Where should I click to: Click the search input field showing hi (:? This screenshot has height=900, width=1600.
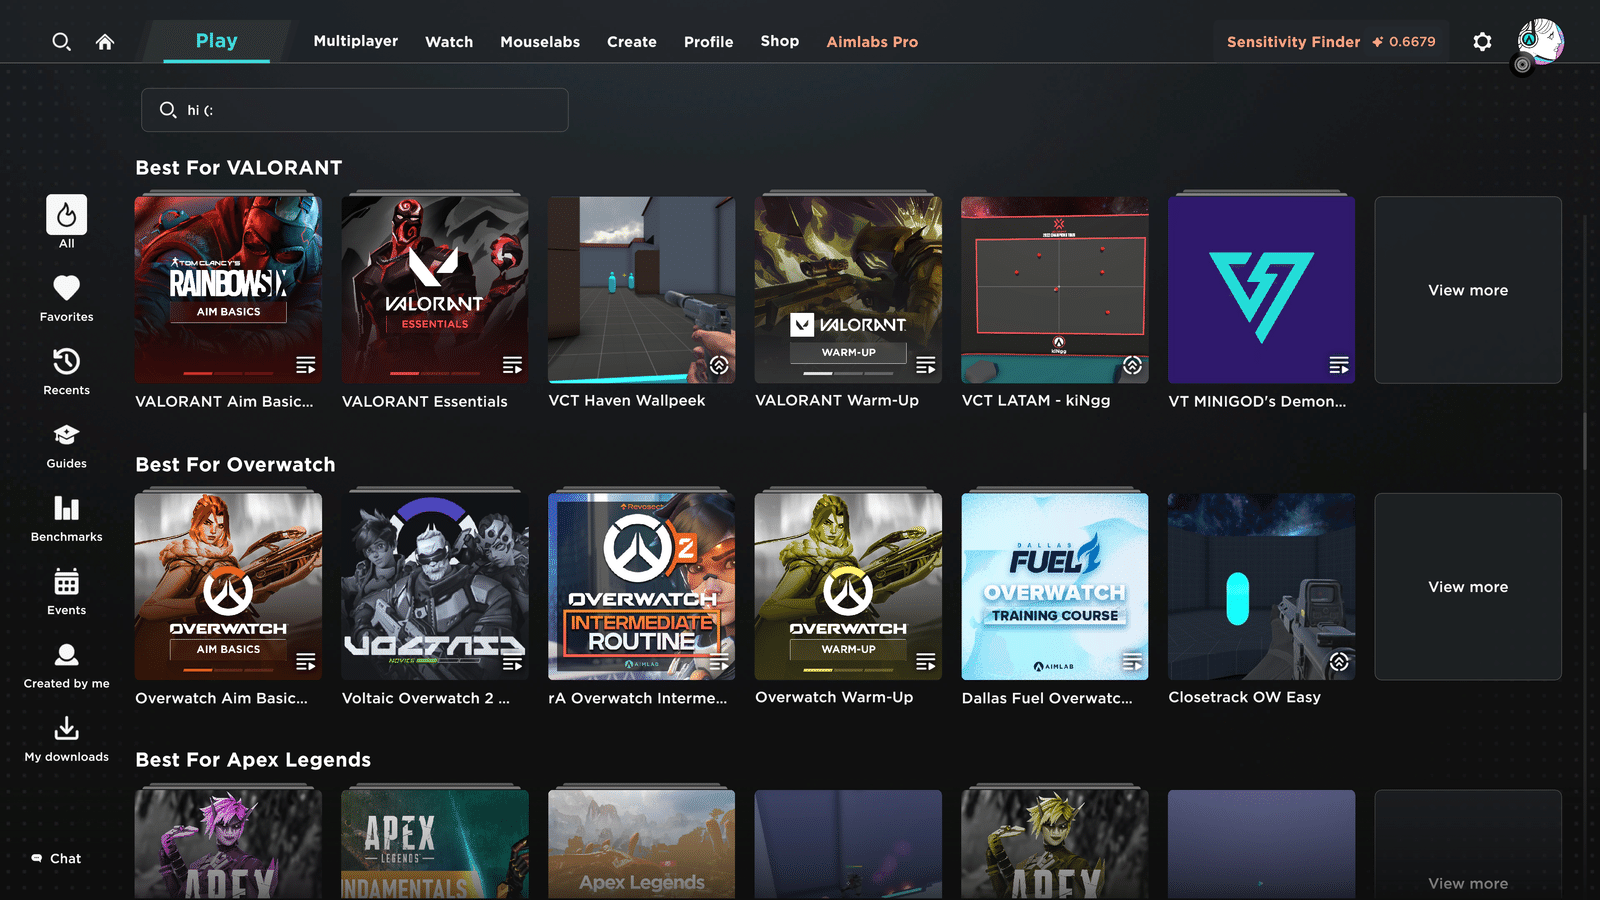355,110
